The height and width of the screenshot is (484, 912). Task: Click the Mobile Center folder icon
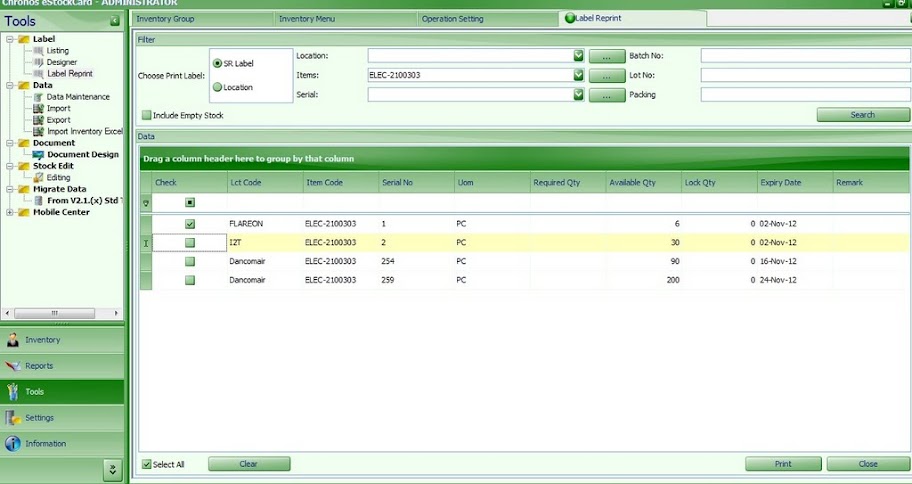[x=24, y=212]
